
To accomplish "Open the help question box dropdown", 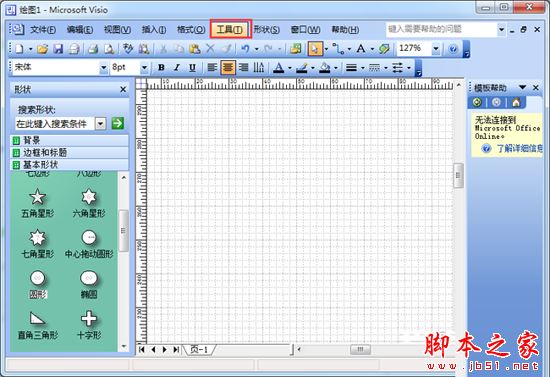I will 502,29.
